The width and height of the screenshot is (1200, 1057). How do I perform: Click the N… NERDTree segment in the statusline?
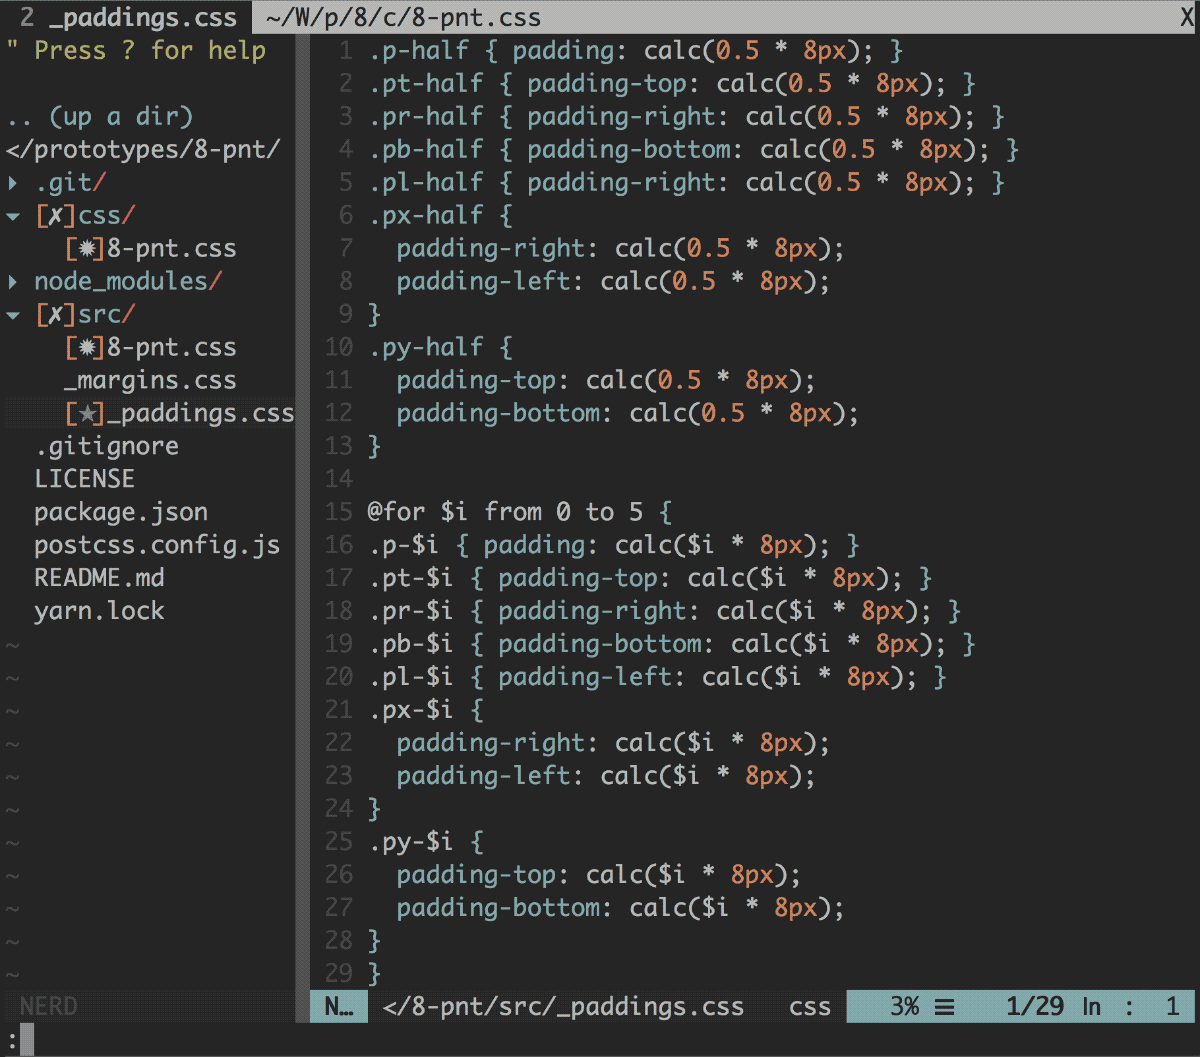tap(338, 1007)
